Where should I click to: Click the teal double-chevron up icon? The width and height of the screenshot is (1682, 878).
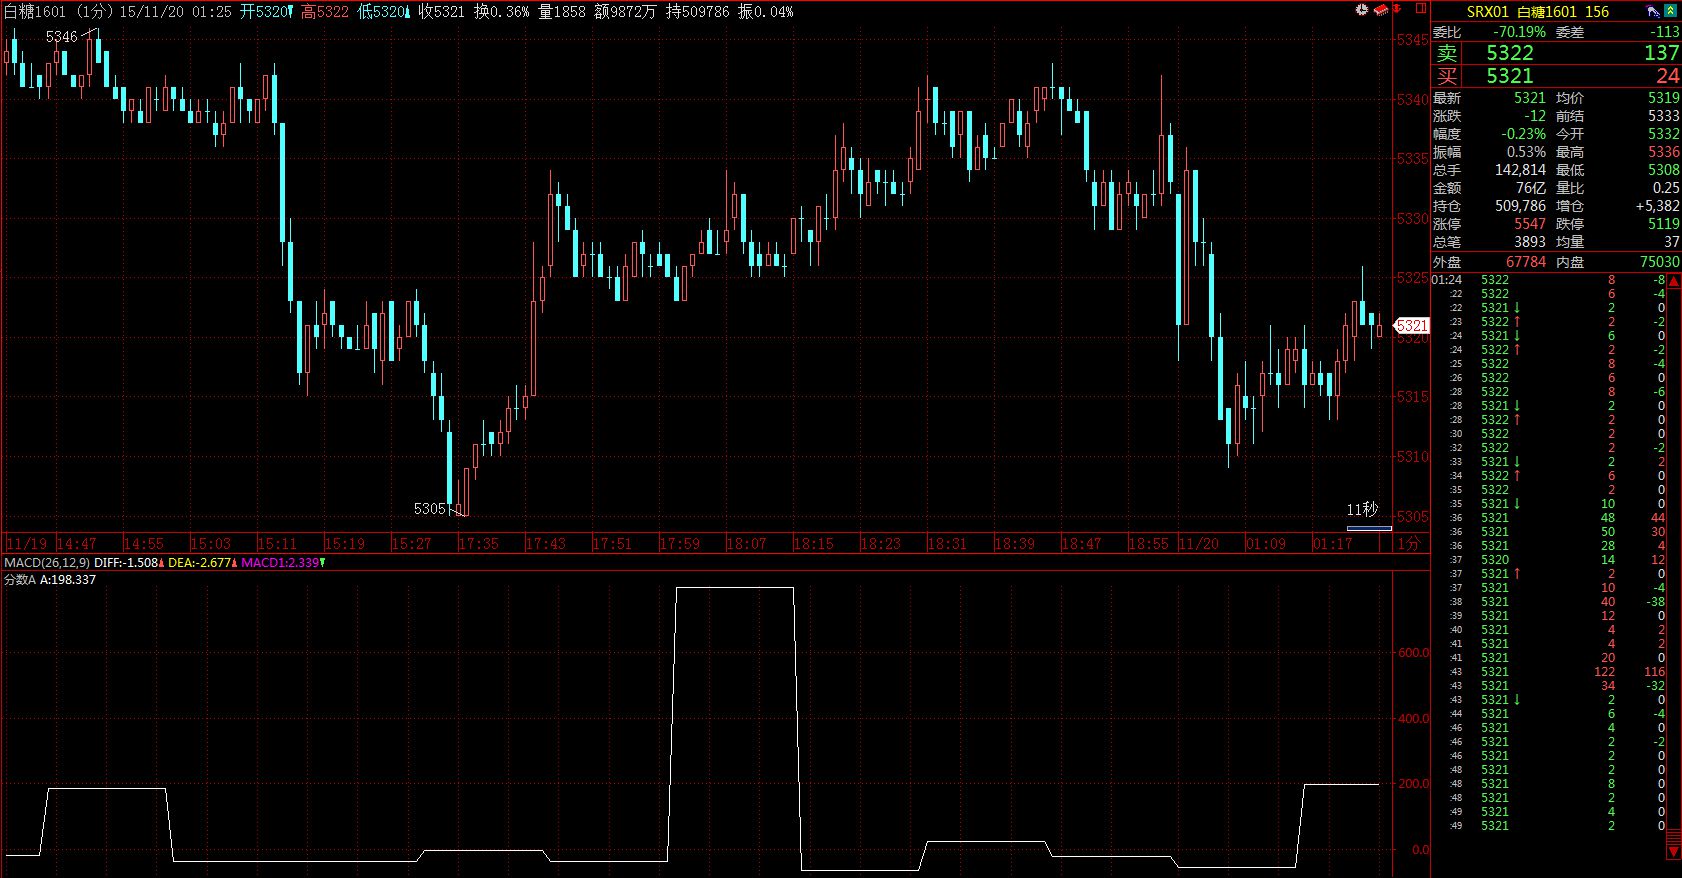pos(1669,11)
